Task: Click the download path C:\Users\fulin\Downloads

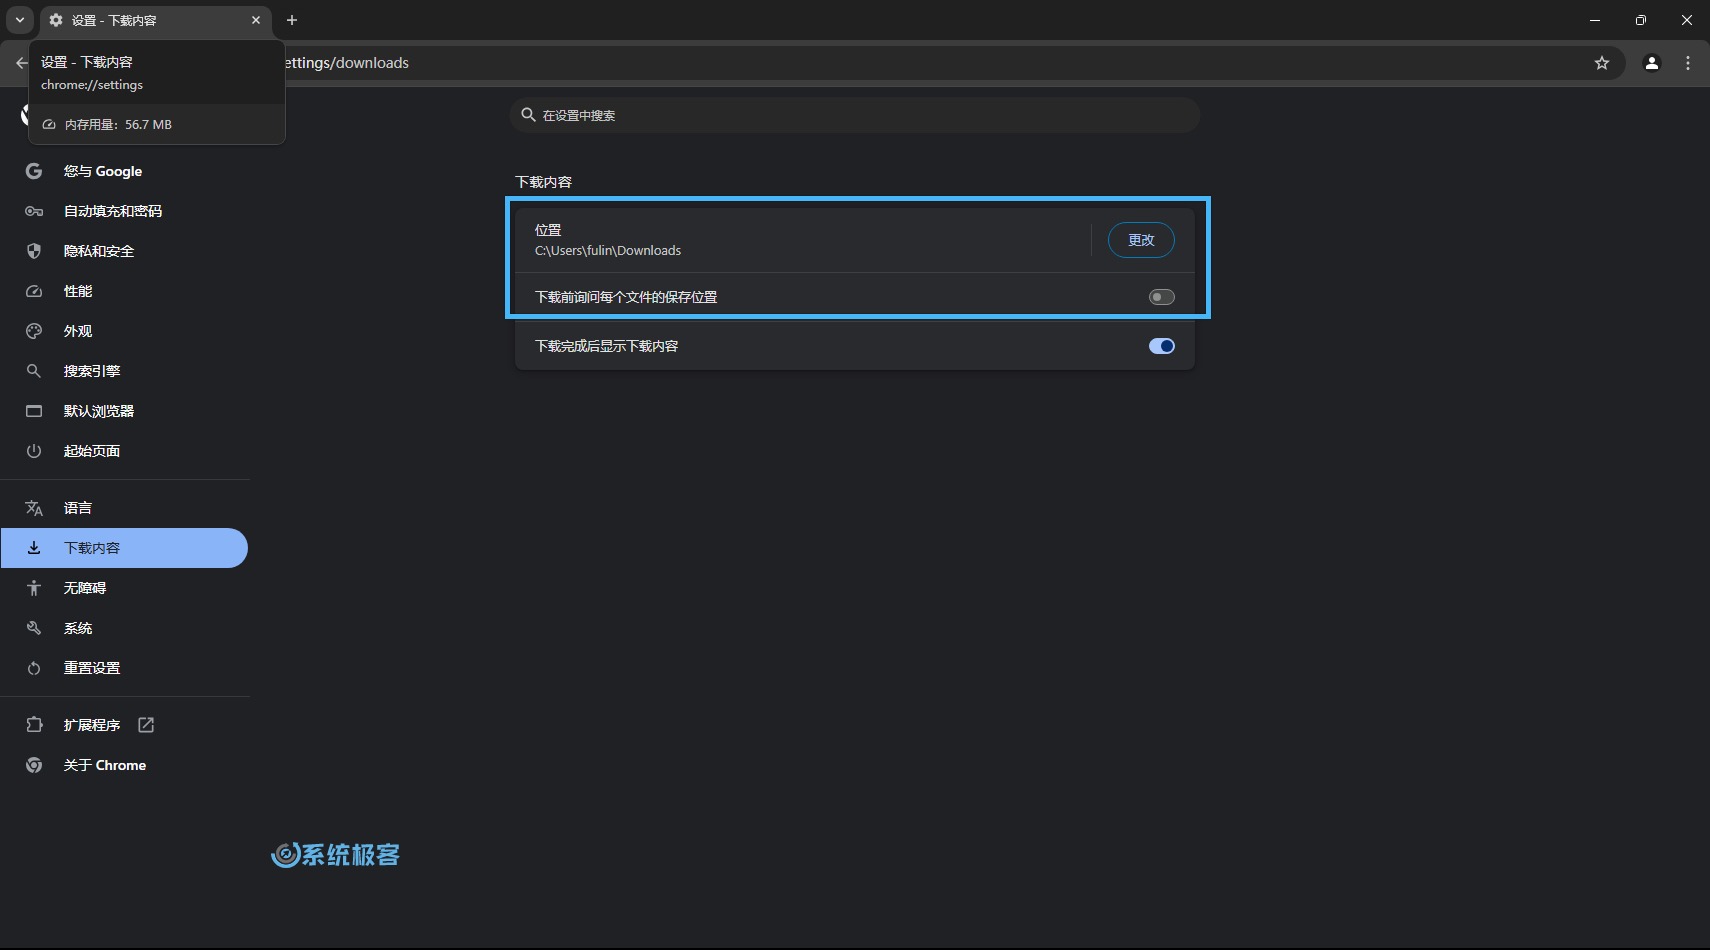Action: 608,251
